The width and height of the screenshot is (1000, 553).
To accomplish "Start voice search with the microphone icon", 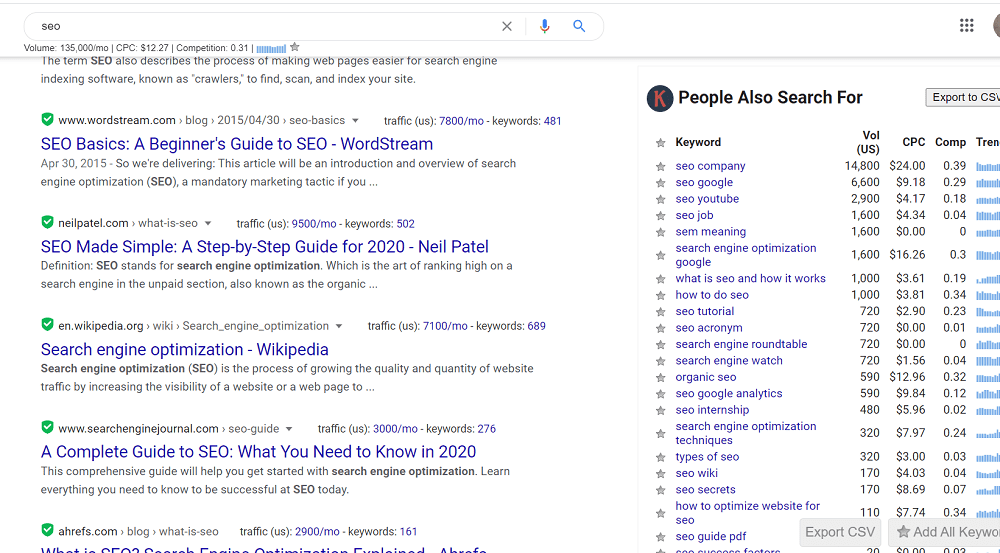I will (x=544, y=26).
